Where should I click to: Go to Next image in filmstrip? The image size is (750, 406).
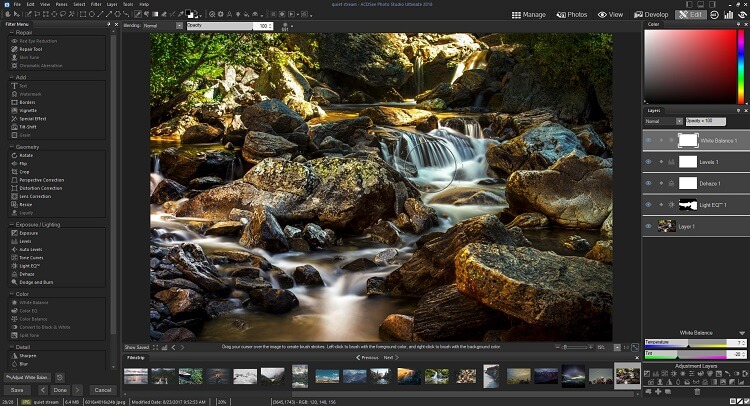[x=391, y=358]
